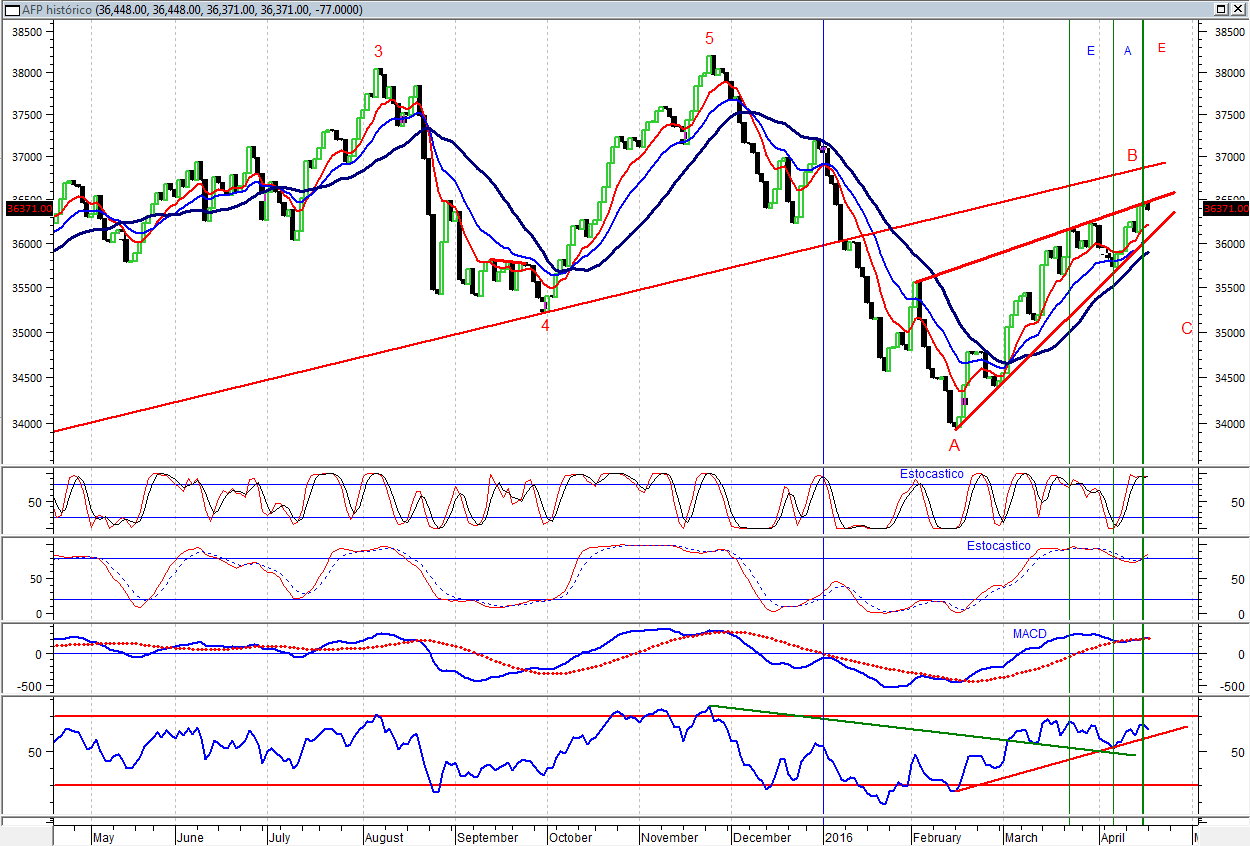Image resolution: width=1250 pixels, height=846 pixels.
Task: Select the brown E label beside the green line
Action: coord(1161,47)
